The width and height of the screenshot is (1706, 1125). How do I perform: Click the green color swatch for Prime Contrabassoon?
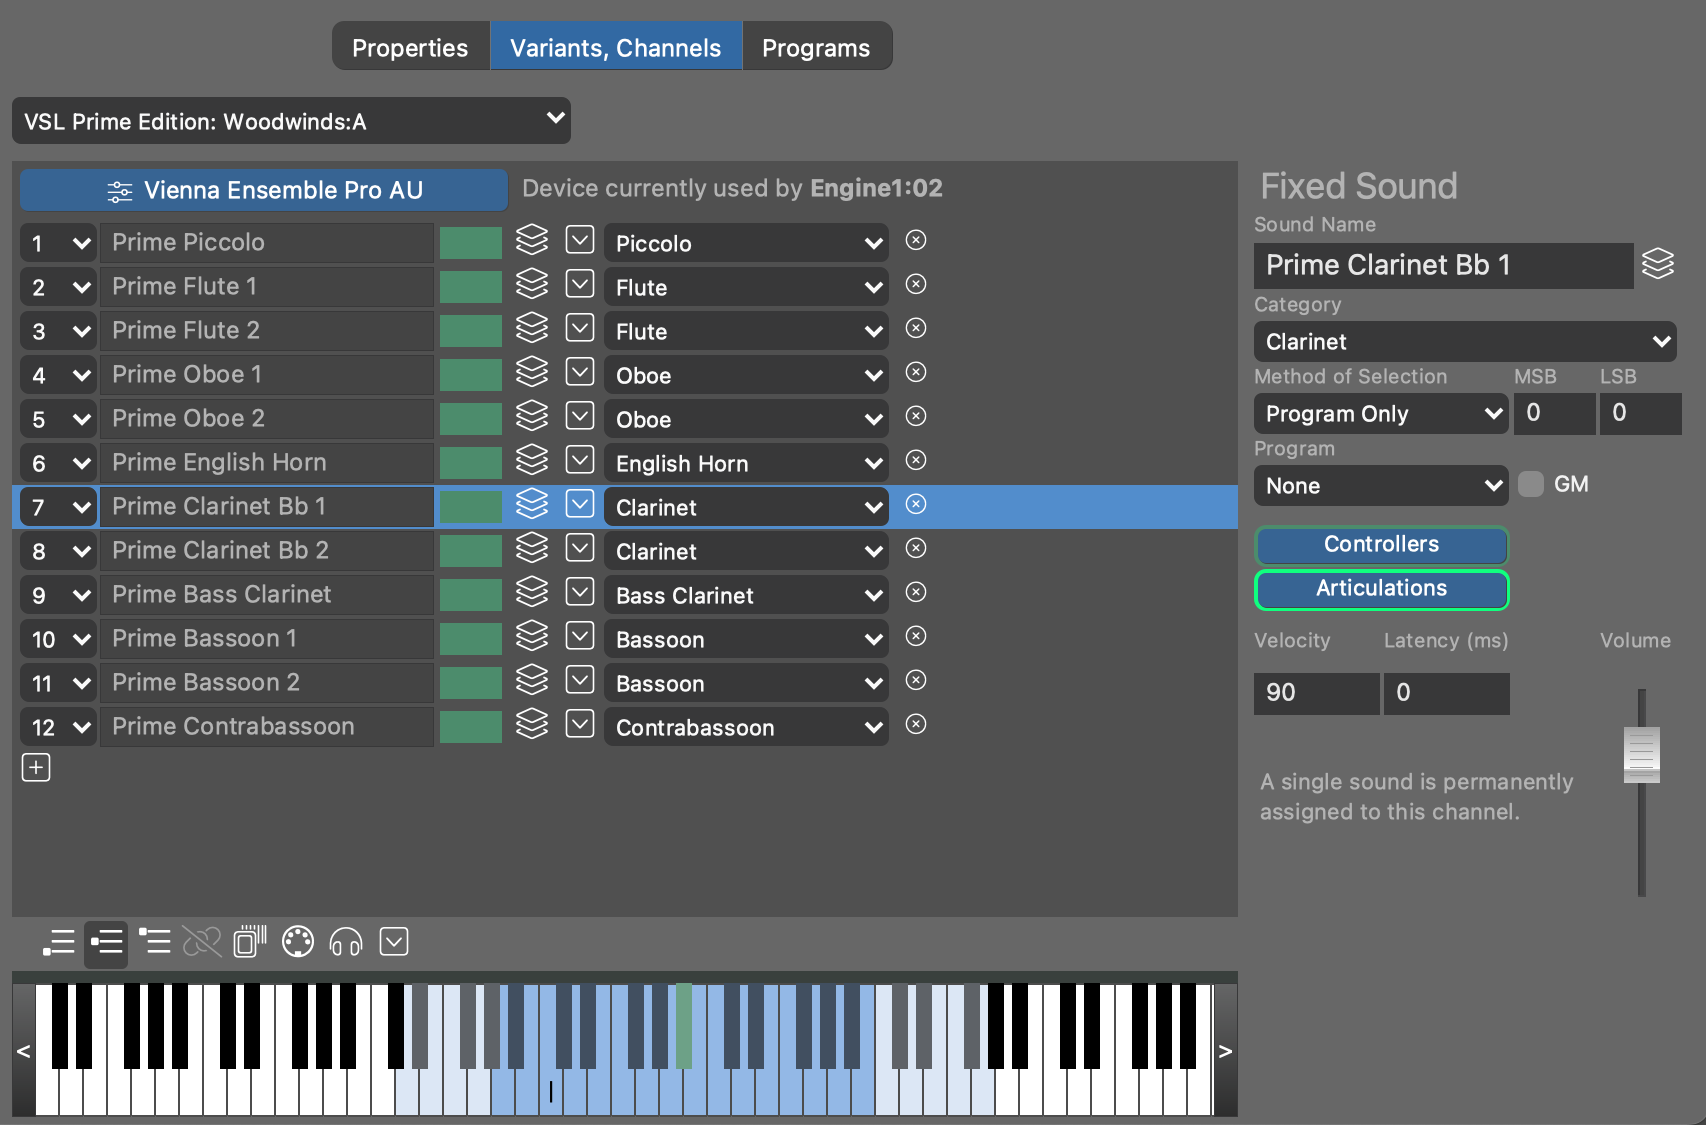click(471, 727)
